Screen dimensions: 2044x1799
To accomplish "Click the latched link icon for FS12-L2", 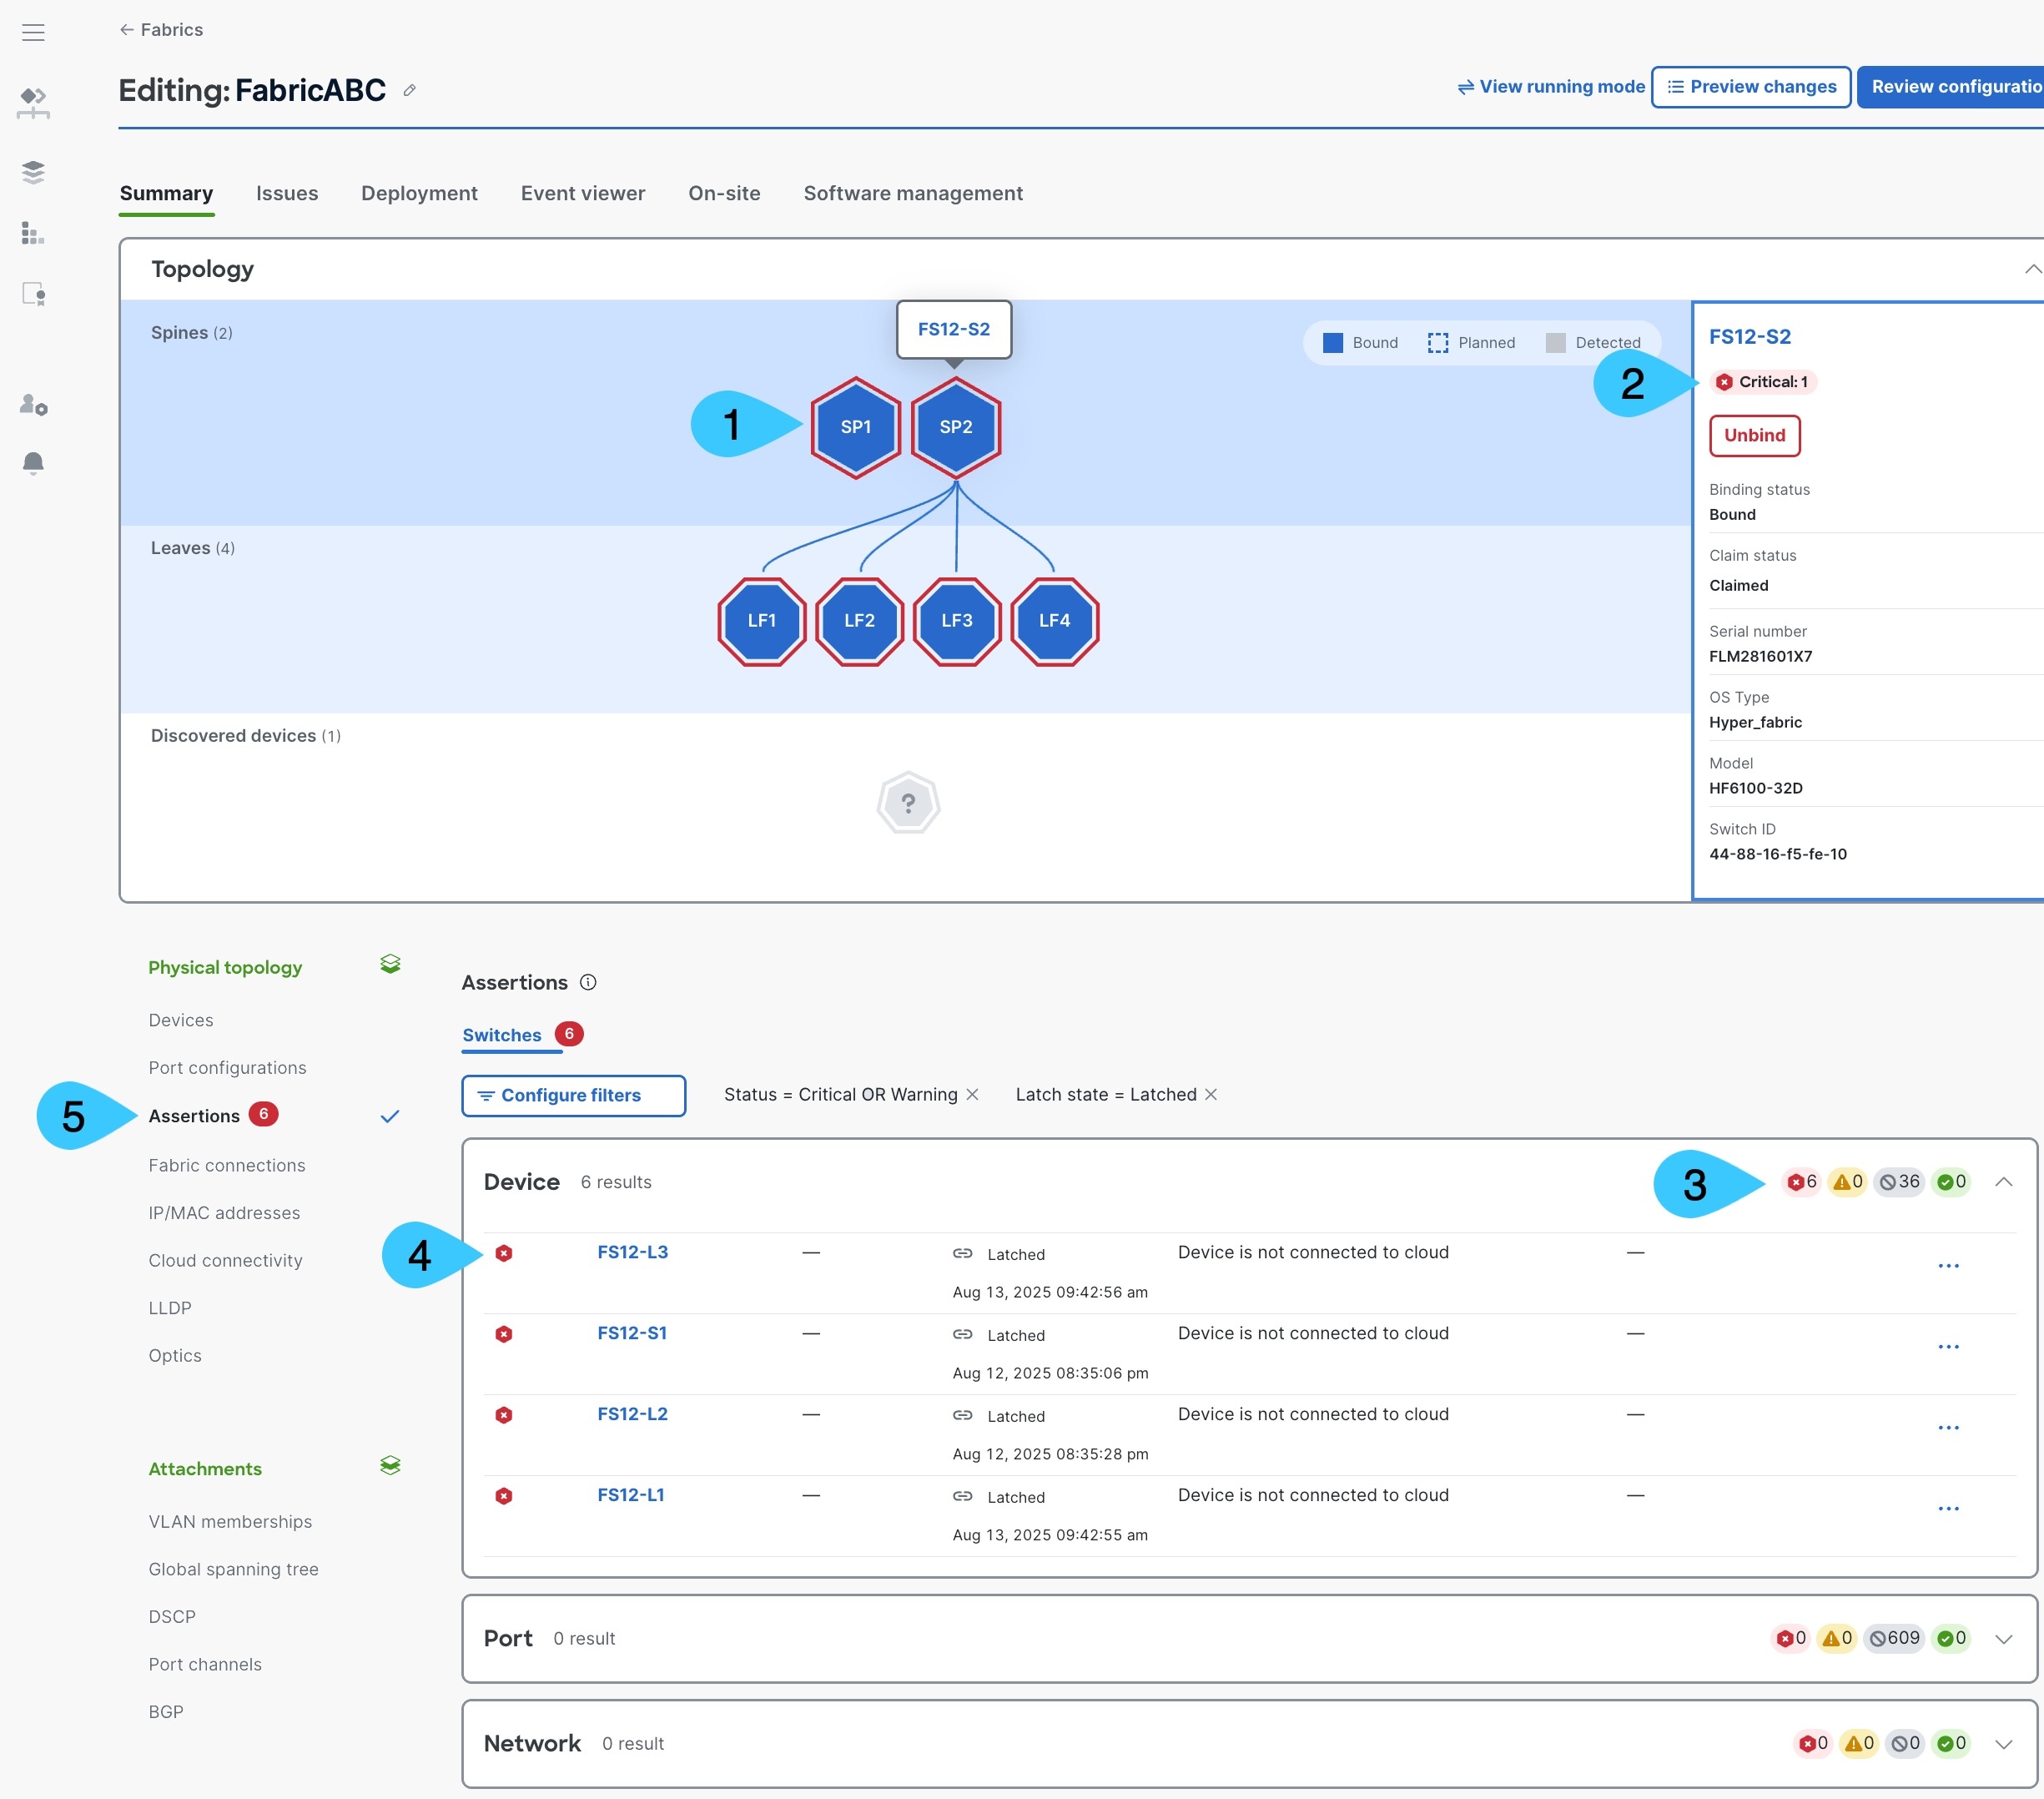I will [x=962, y=1416].
